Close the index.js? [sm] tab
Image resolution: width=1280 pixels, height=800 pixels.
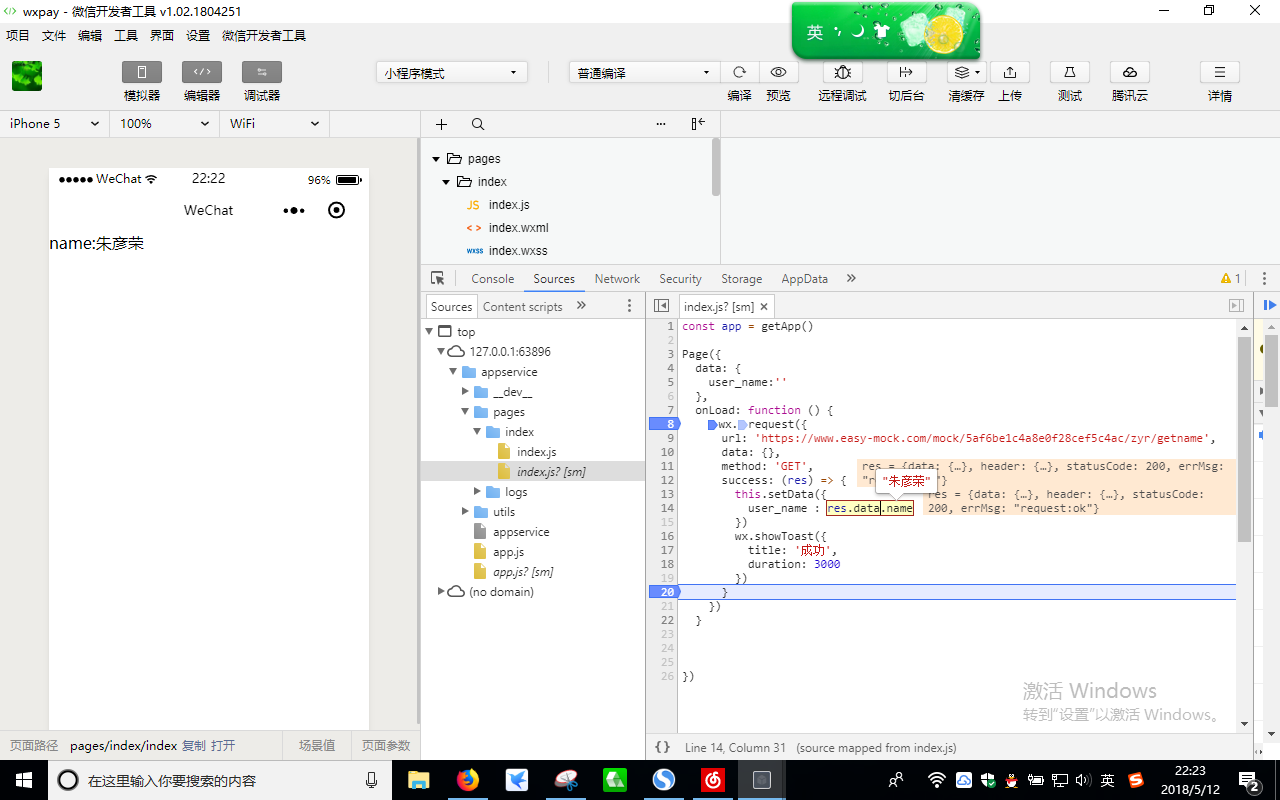tap(764, 307)
